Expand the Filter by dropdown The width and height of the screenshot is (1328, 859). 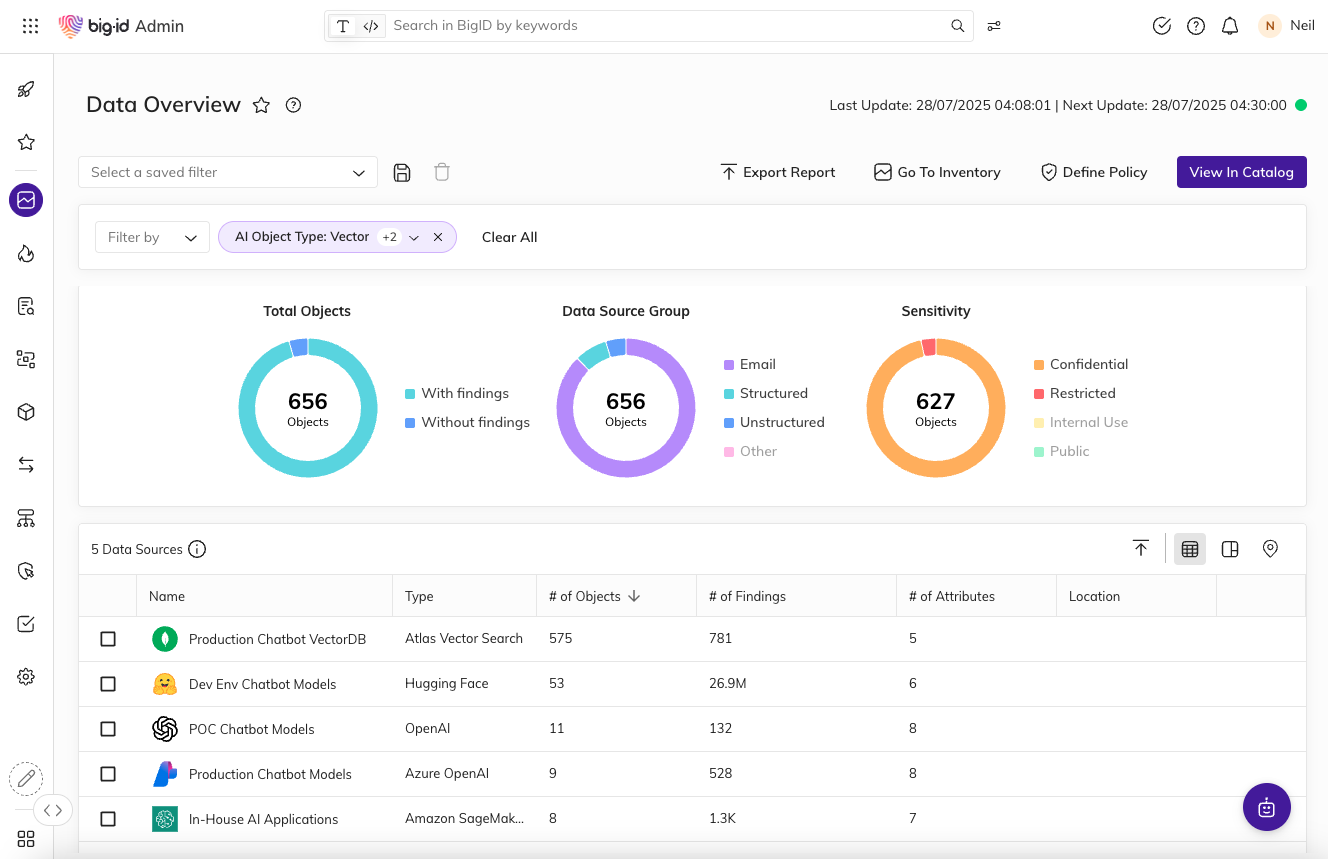point(152,237)
